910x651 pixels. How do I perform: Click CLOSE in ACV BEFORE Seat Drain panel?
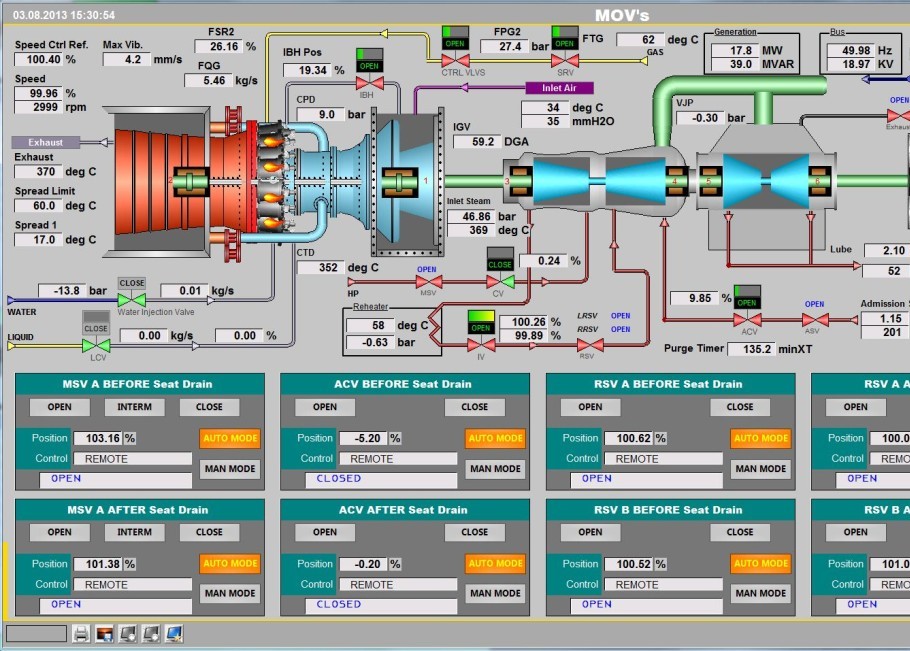click(475, 407)
